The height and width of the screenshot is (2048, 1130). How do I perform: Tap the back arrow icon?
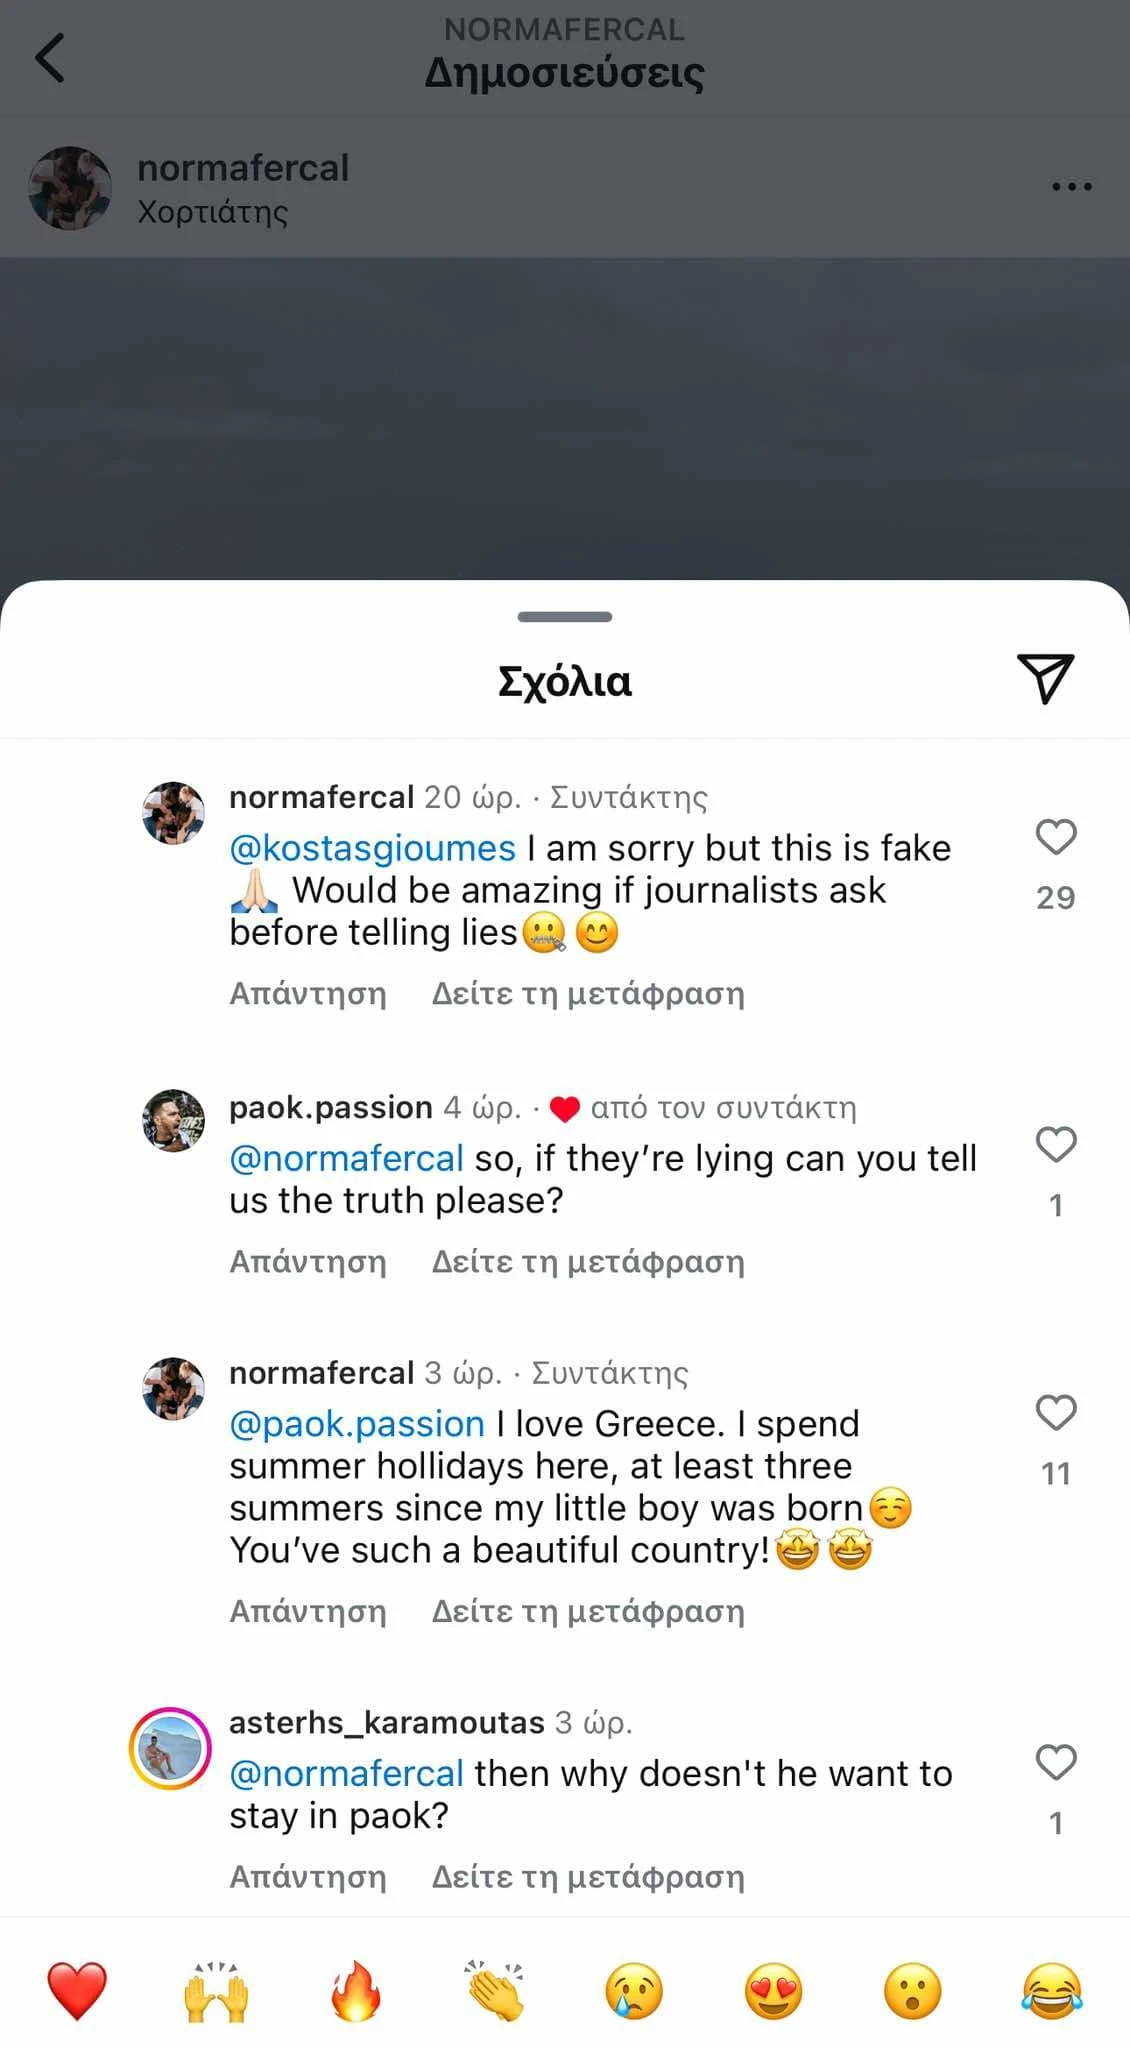(x=50, y=58)
